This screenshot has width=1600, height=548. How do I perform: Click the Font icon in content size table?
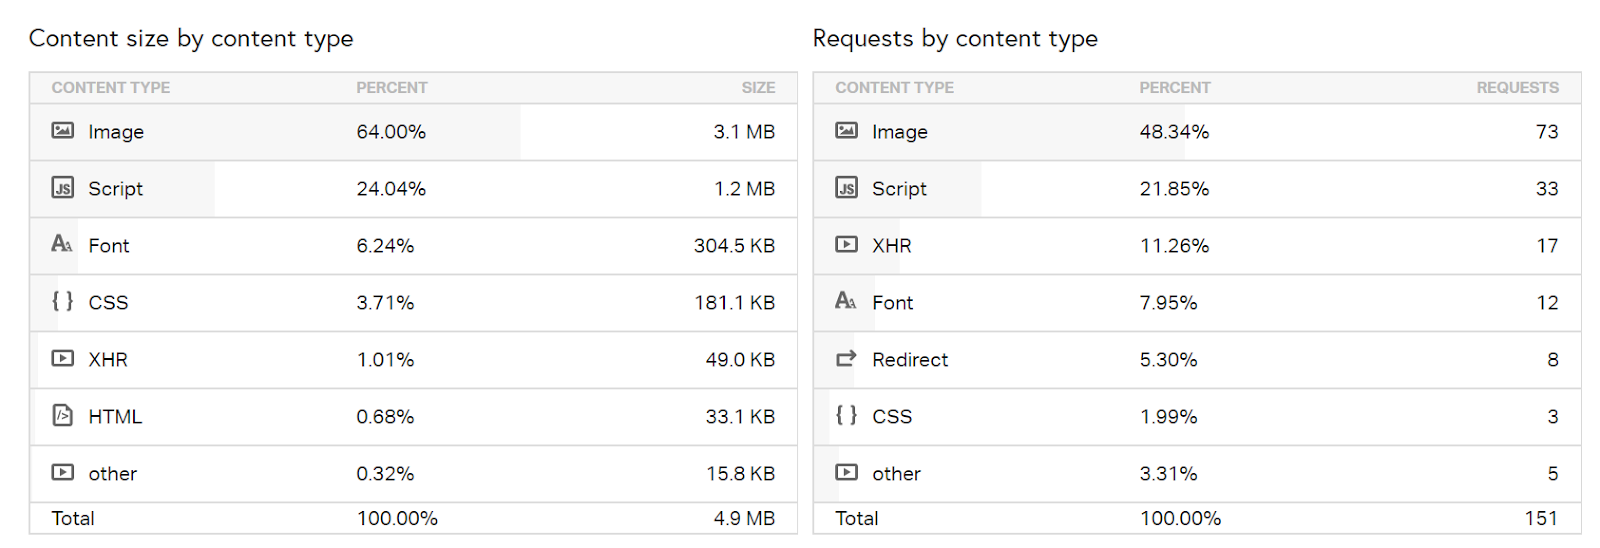coord(62,244)
